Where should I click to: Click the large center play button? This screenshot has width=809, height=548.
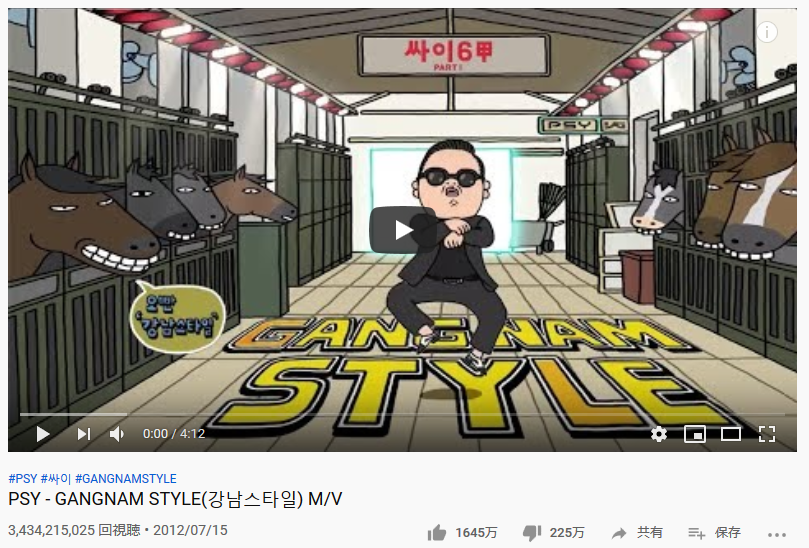tap(403, 230)
